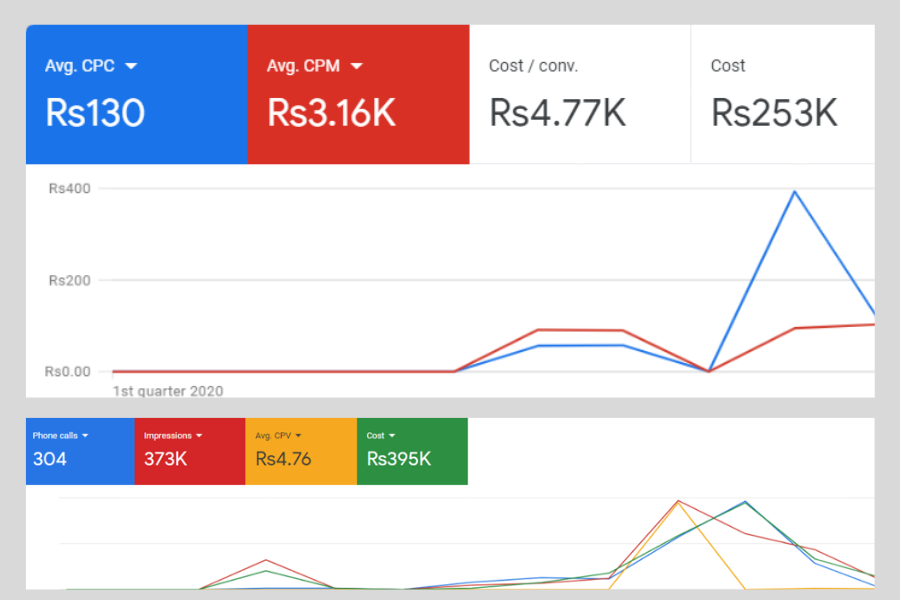
Task: Click the blue line's Rs400 peak
Action: [795, 192]
